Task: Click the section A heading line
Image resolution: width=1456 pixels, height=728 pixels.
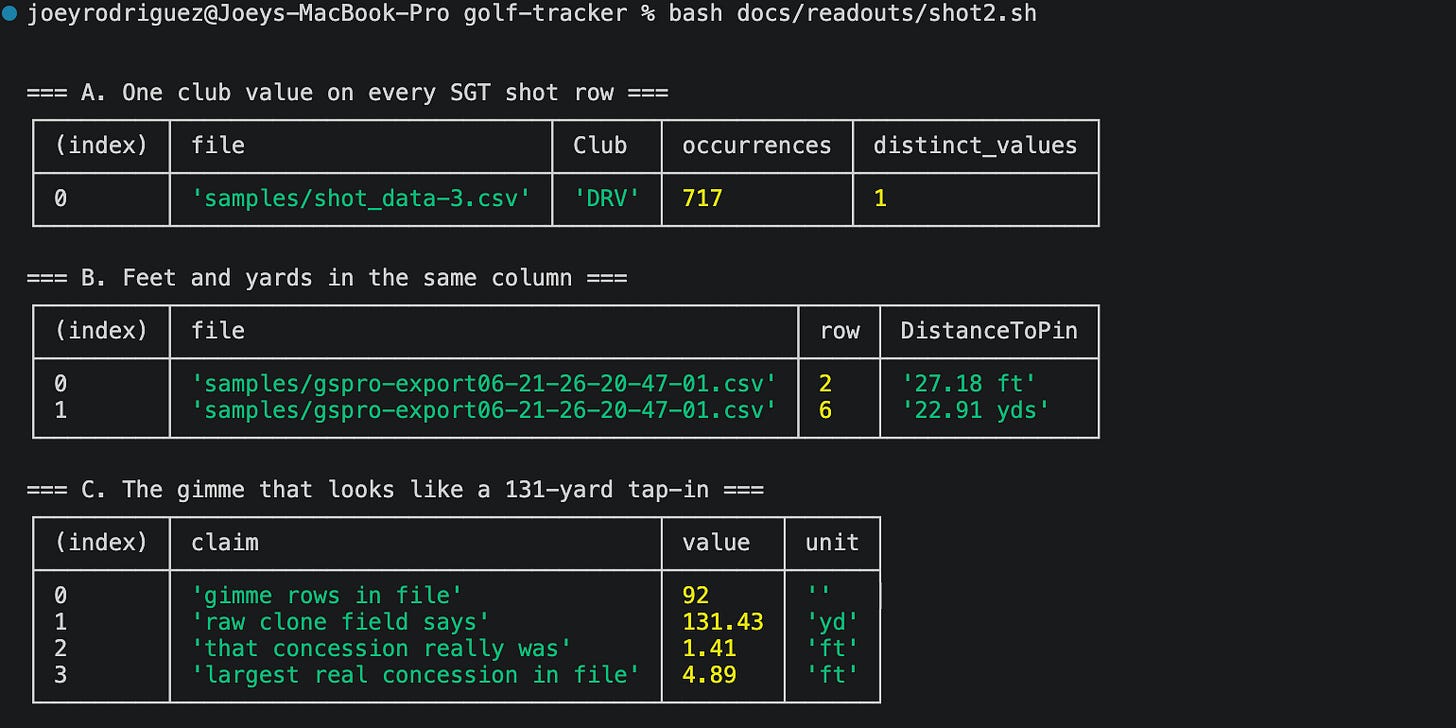Action: 347,93
